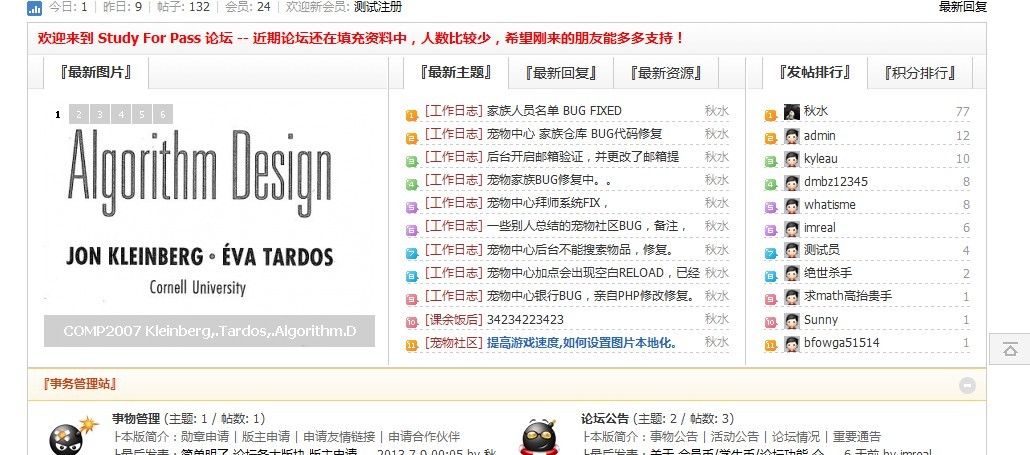Open user bfowga51514 in post ranking

[841, 343]
